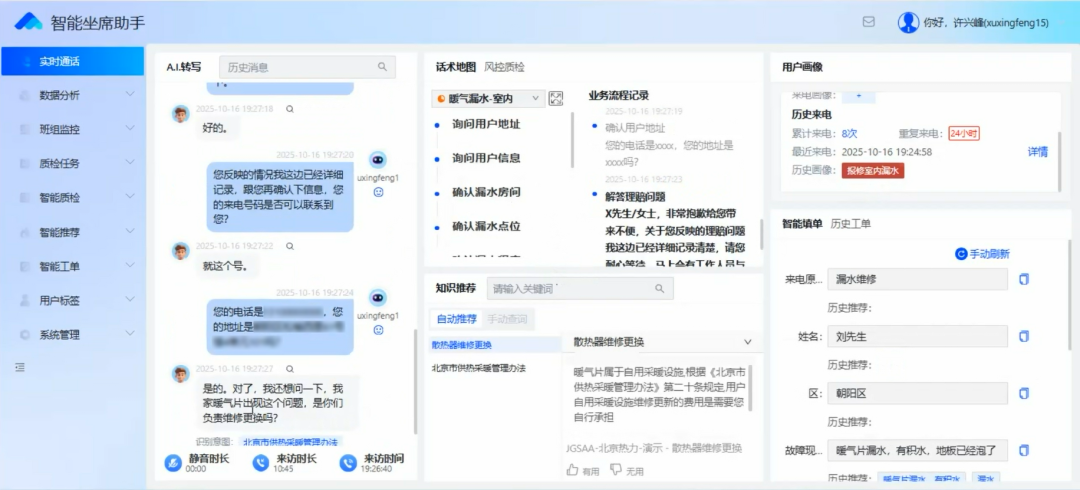The image size is (1080, 490).
Task: Toggle the 手动查询 mode option
Action: pyautogui.click(x=507, y=319)
